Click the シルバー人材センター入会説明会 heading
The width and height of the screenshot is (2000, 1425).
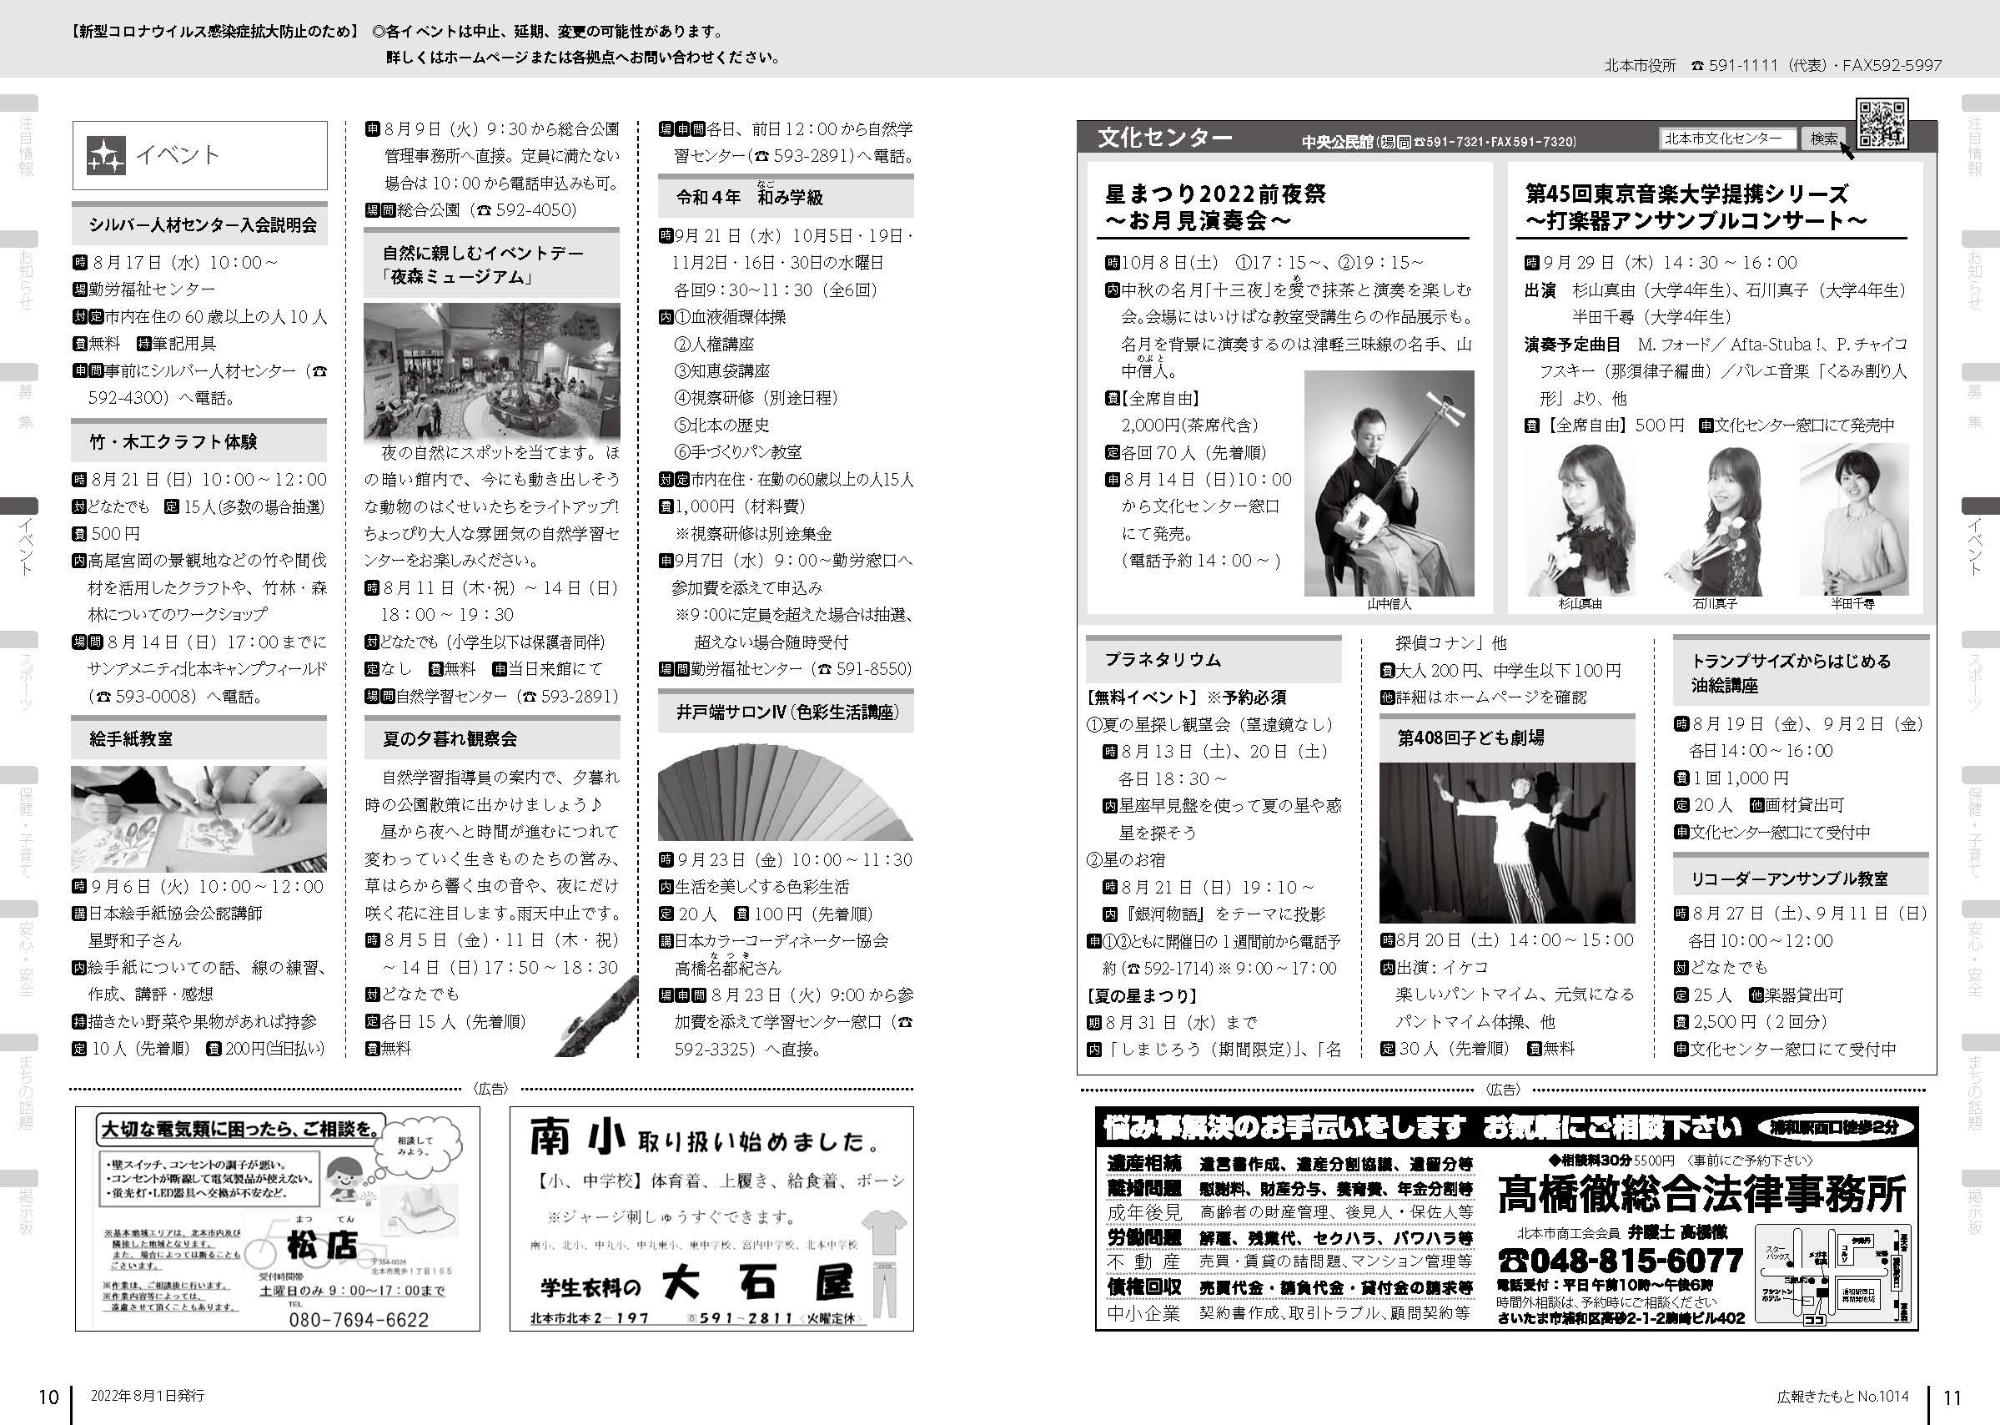pyautogui.click(x=201, y=225)
